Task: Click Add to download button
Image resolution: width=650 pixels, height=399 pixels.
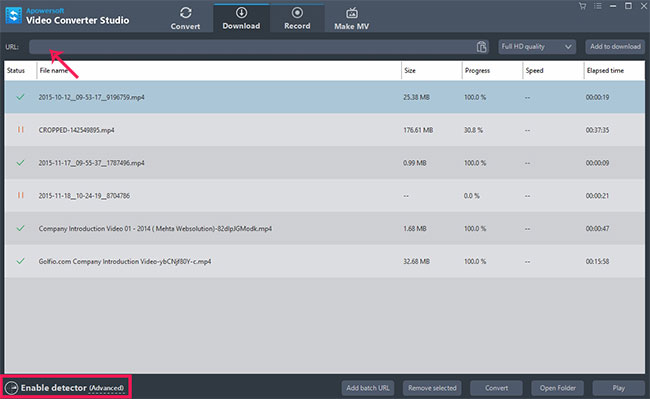Action: (x=615, y=47)
